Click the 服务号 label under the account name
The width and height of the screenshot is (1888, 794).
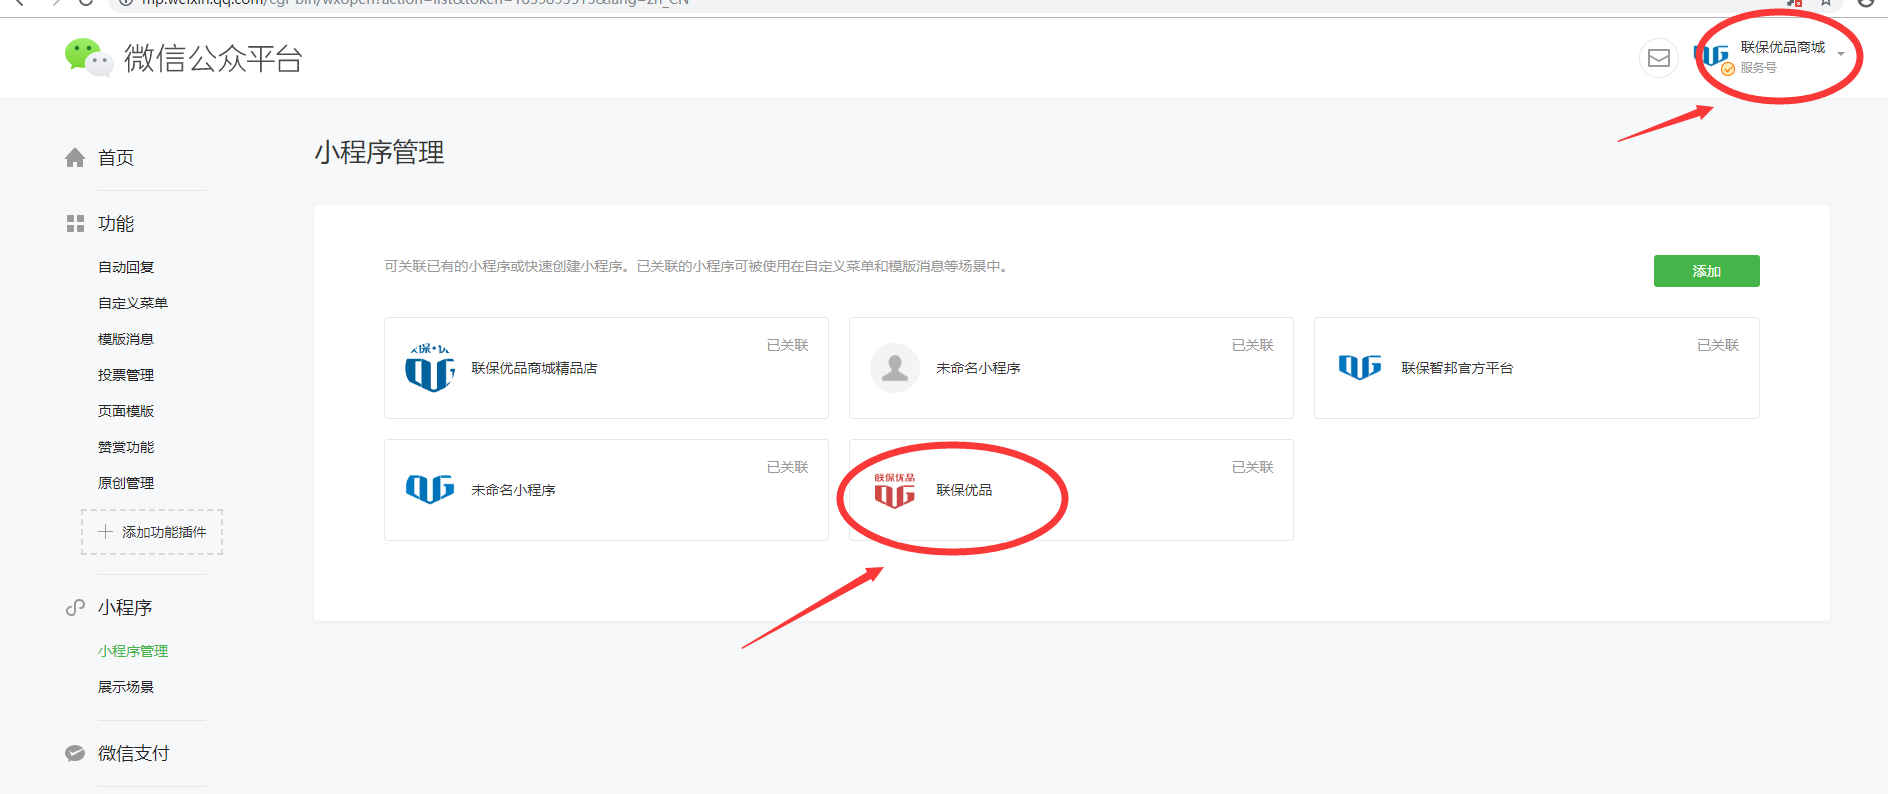1758,68
